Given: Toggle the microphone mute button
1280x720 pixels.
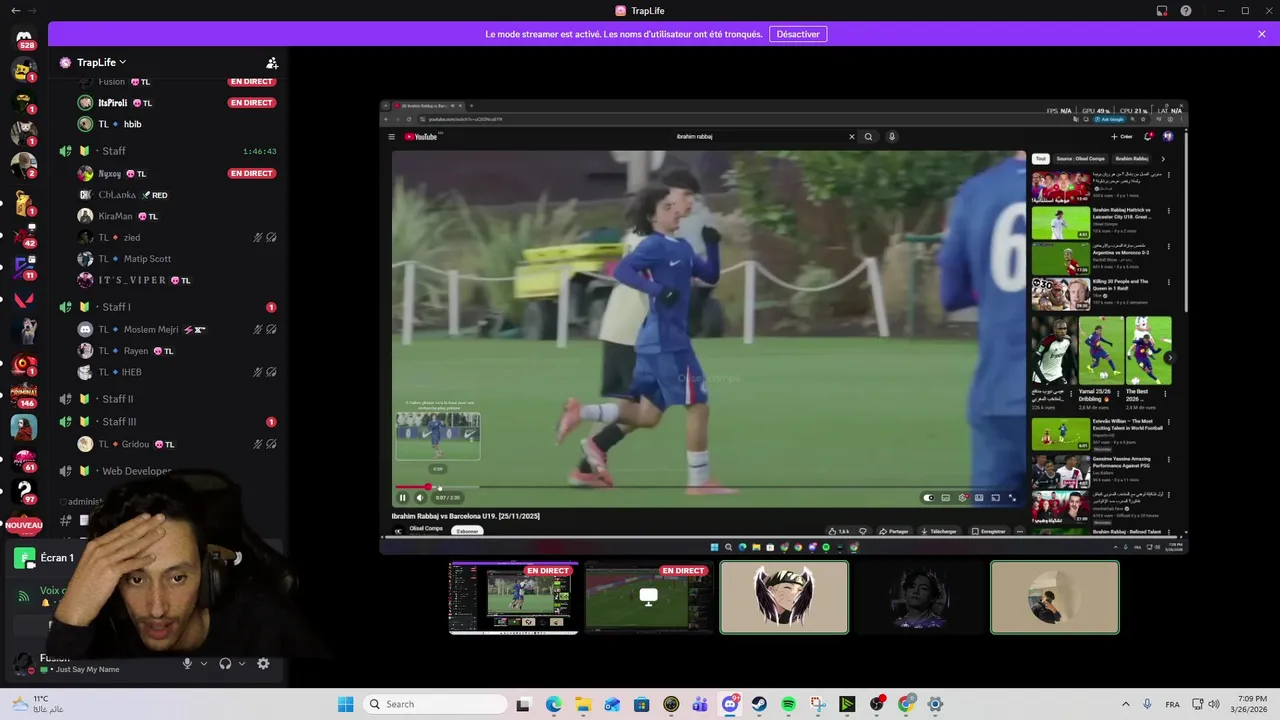Looking at the screenshot, I should pyautogui.click(x=187, y=663).
